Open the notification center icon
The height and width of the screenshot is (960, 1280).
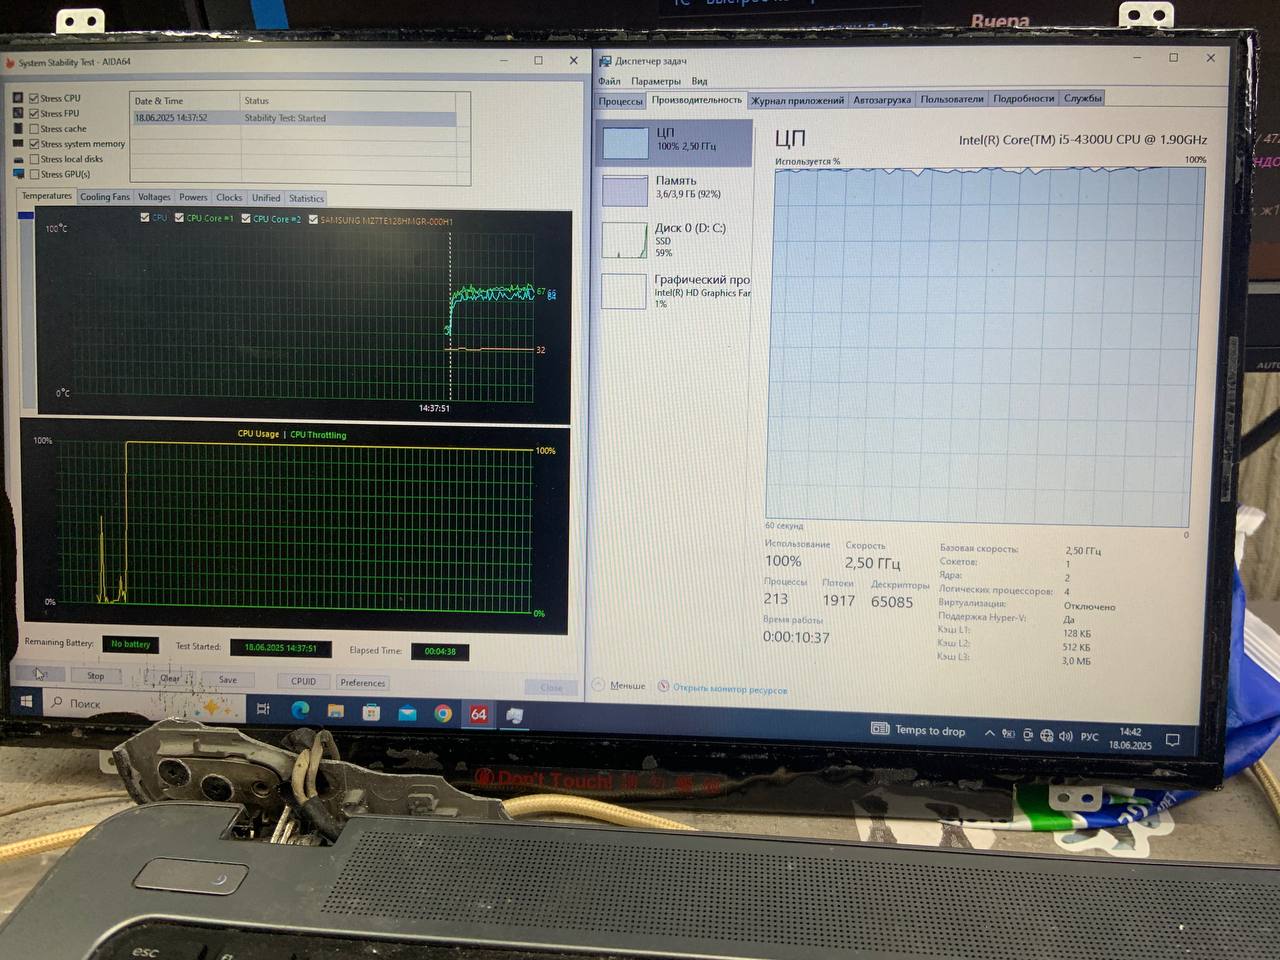(x=1173, y=740)
